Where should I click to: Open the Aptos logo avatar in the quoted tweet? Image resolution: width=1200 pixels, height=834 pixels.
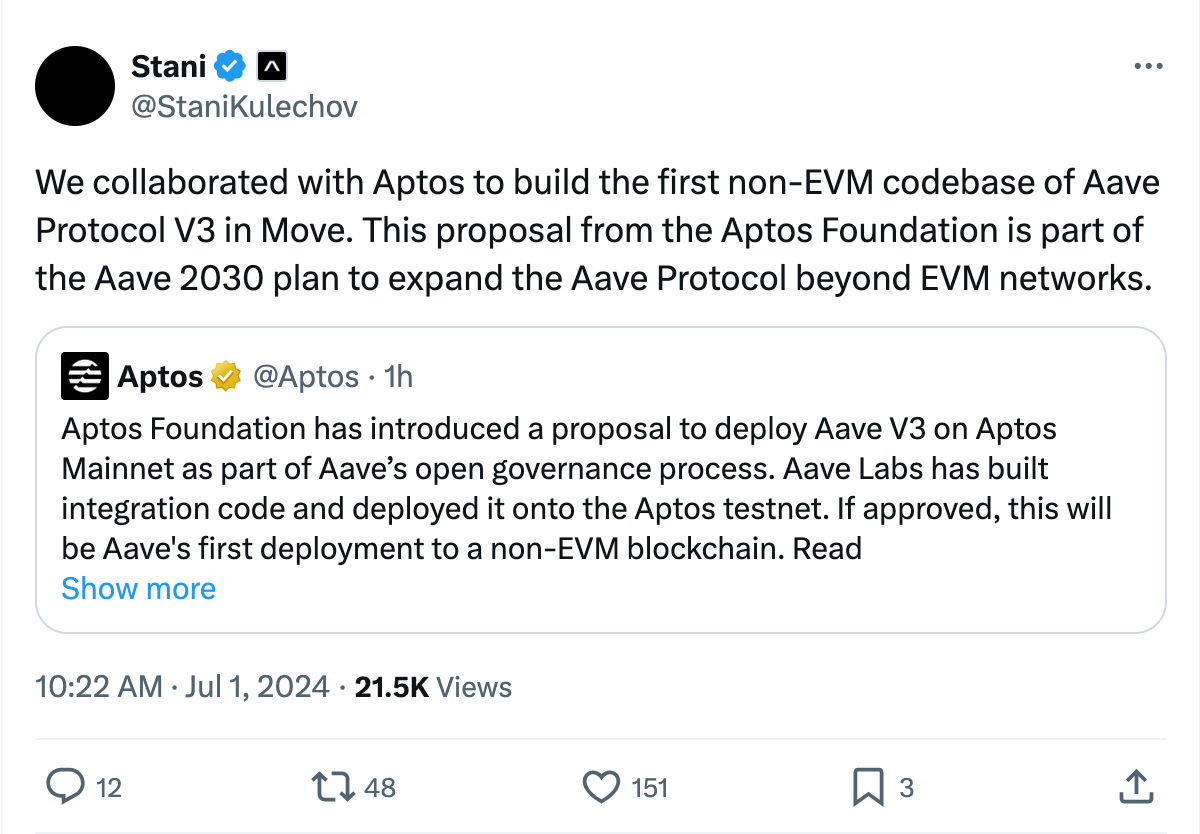tap(85, 377)
